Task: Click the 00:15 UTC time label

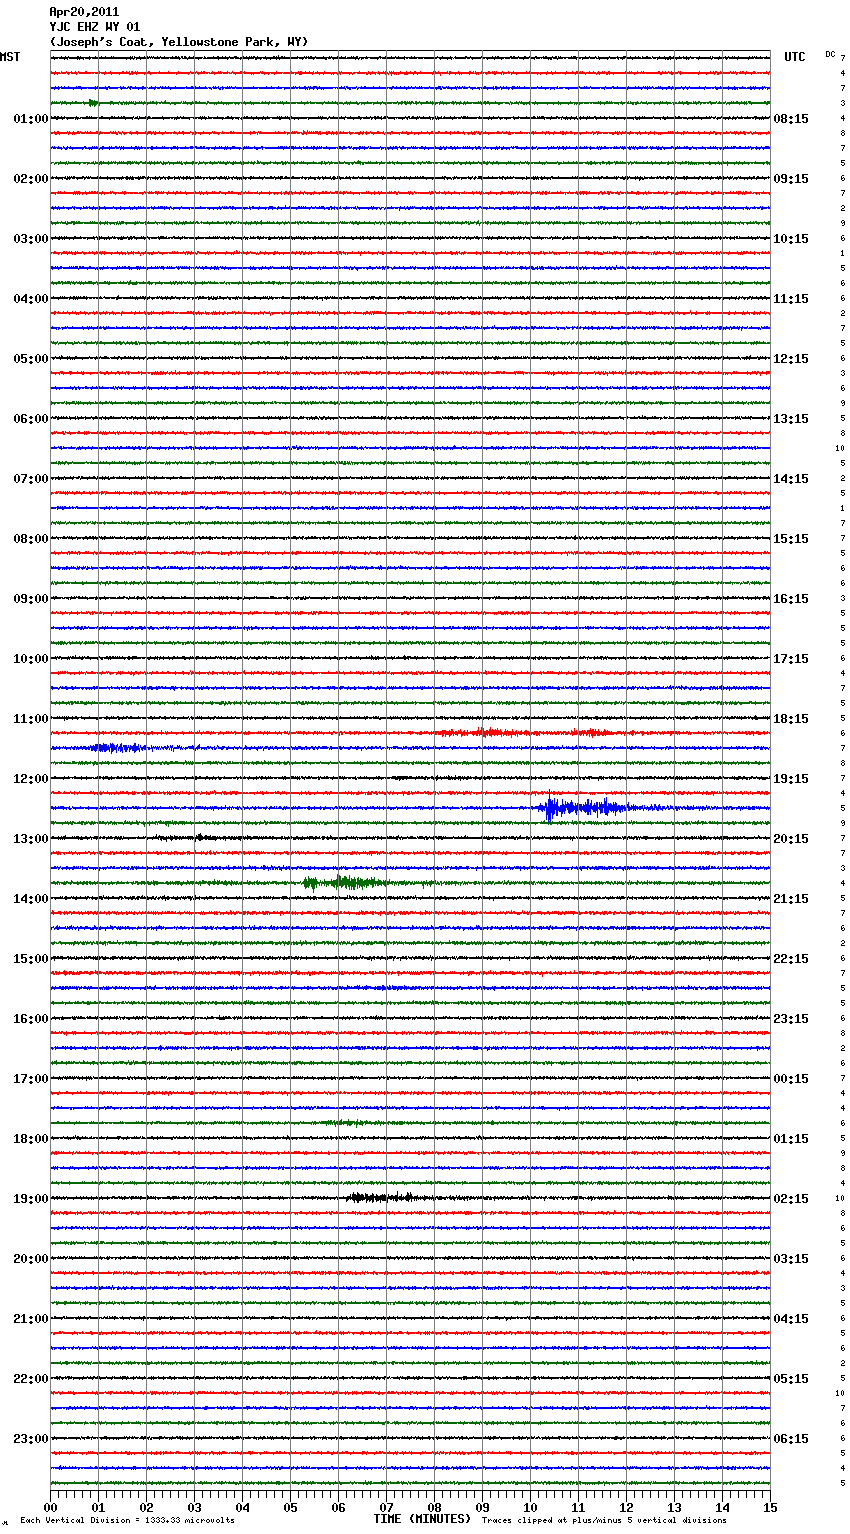Action: coord(791,1079)
